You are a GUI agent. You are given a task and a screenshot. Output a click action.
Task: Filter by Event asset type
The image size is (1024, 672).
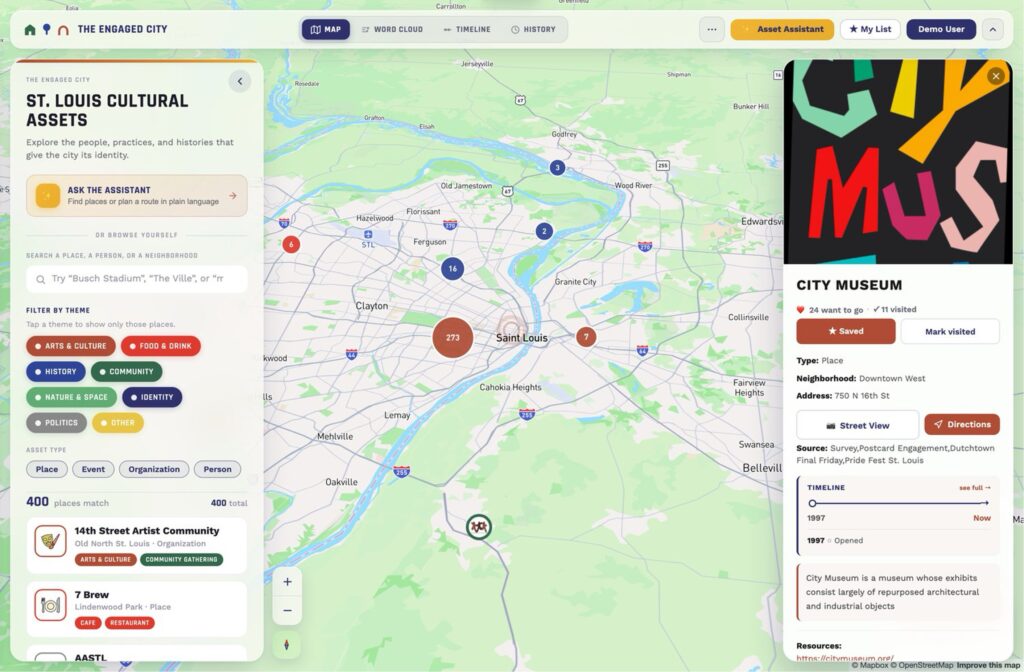pyautogui.click(x=93, y=469)
